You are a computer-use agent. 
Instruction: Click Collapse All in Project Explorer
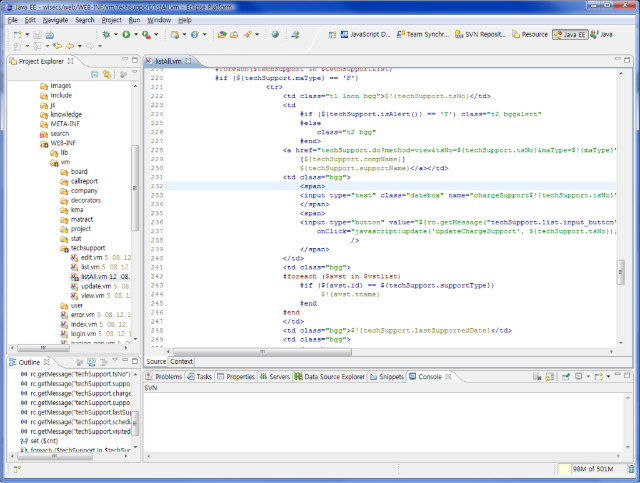point(94,74)
